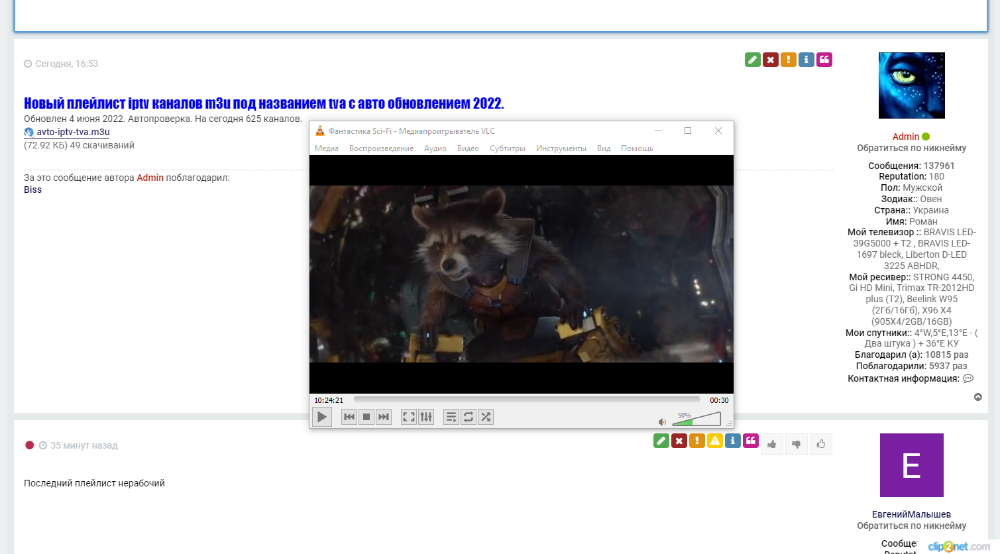Open Admin profile from thanks line
Screen dimensions: 1000x554
tap(150, 178)
